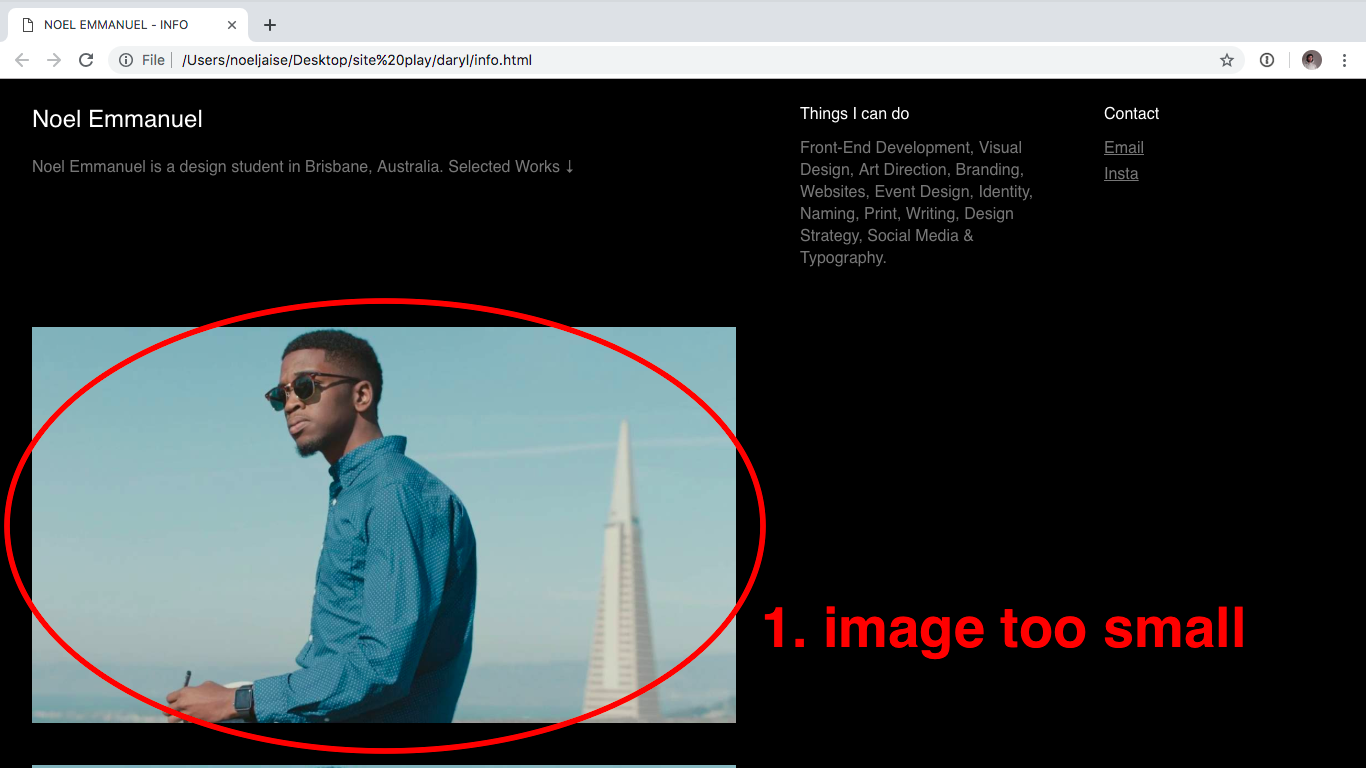Click the alert icon right of the bookmark star
This screenshot has width=1366, height=768.
1267,59
